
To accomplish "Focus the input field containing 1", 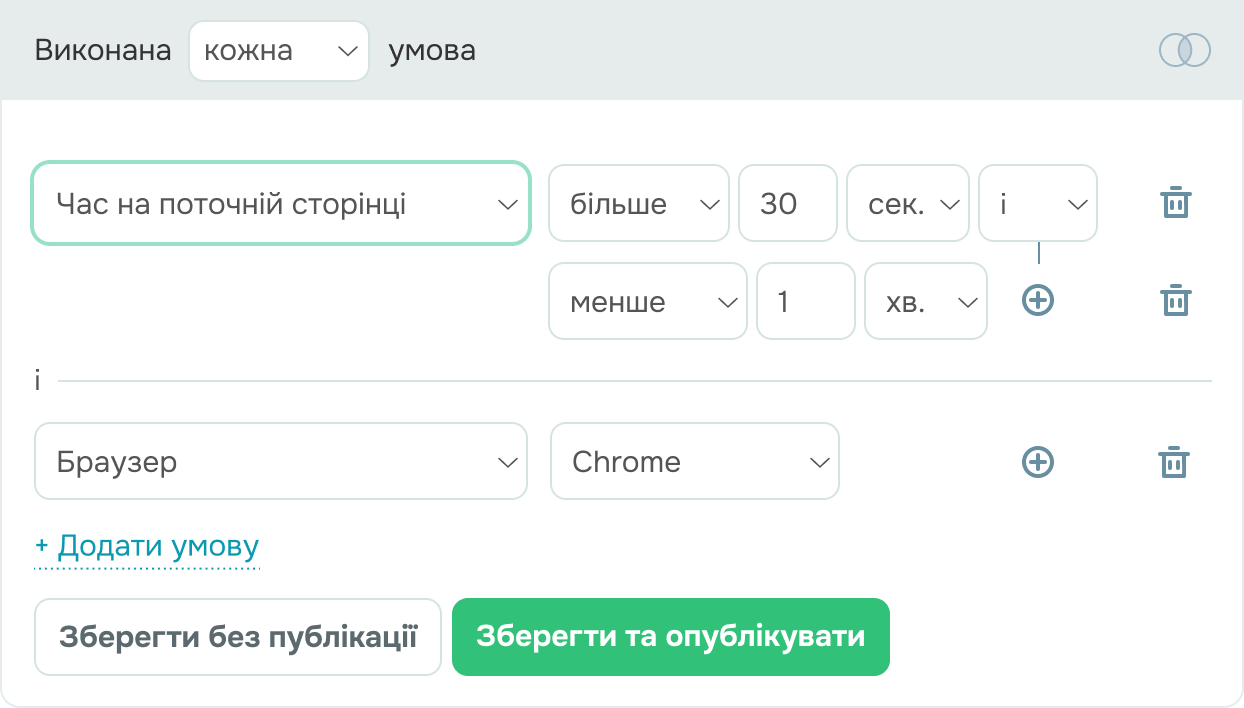I will tap(805, 301).
